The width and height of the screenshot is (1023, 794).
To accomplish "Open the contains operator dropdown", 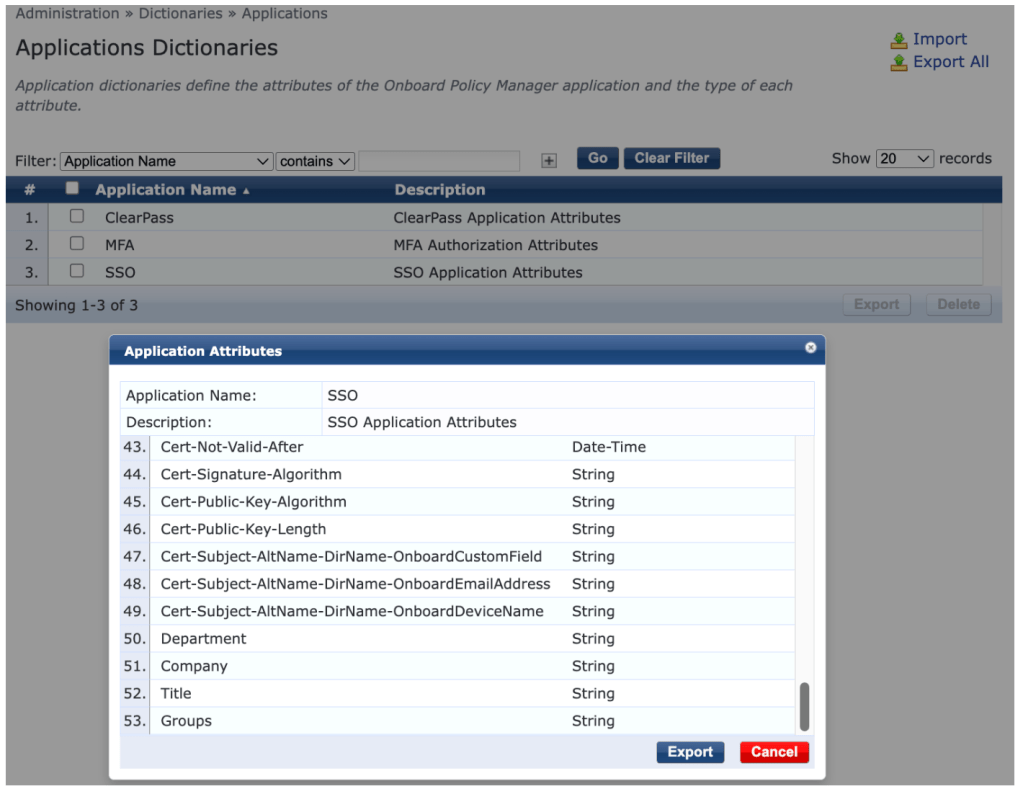I will click(315, 161).
